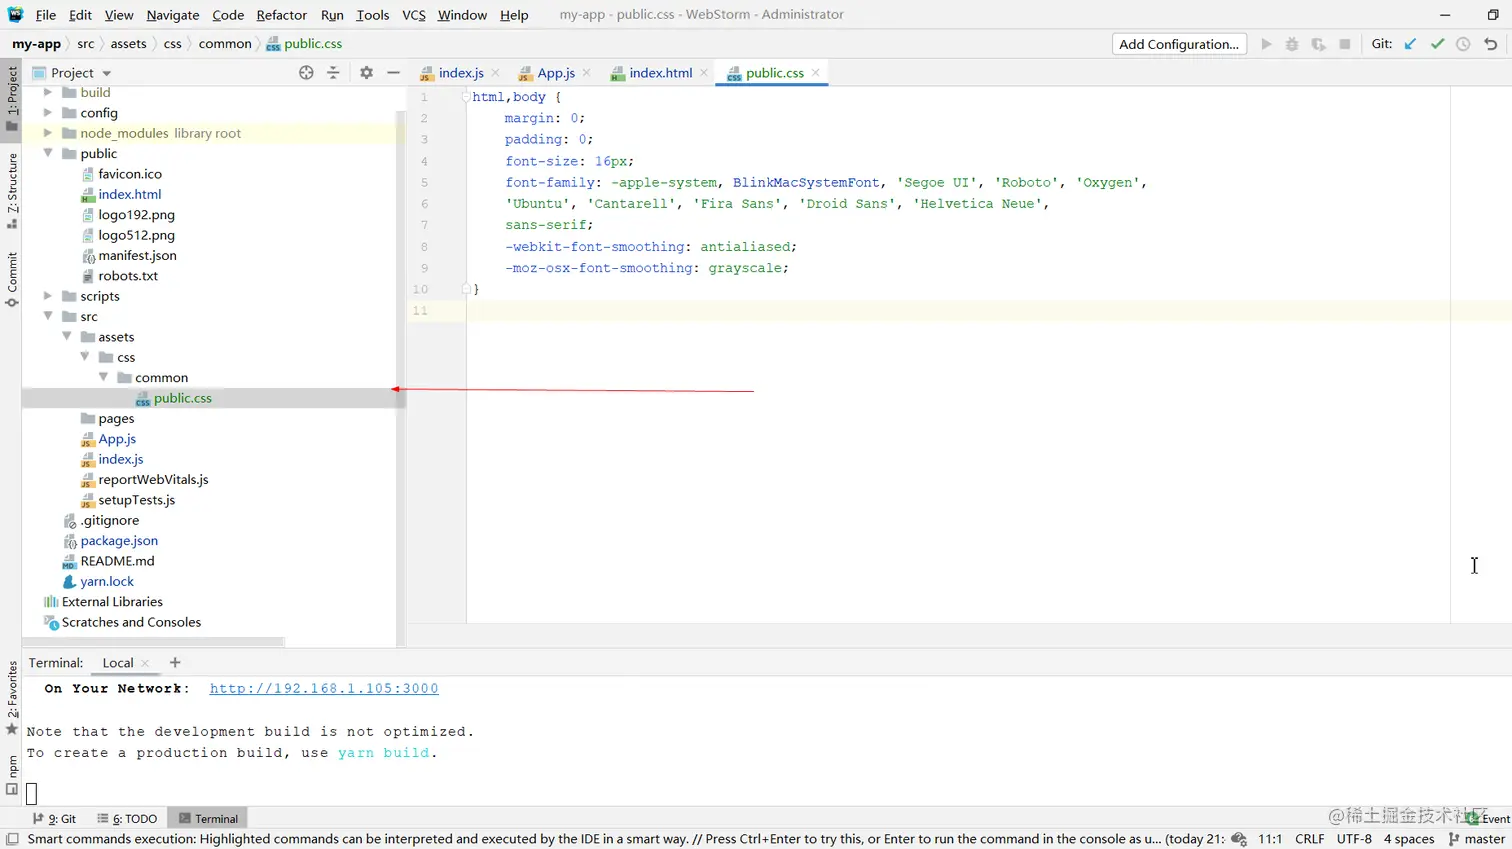Click Git Update Project arrow icon
1512x849 pixels.
click(x=1410, y=44)
